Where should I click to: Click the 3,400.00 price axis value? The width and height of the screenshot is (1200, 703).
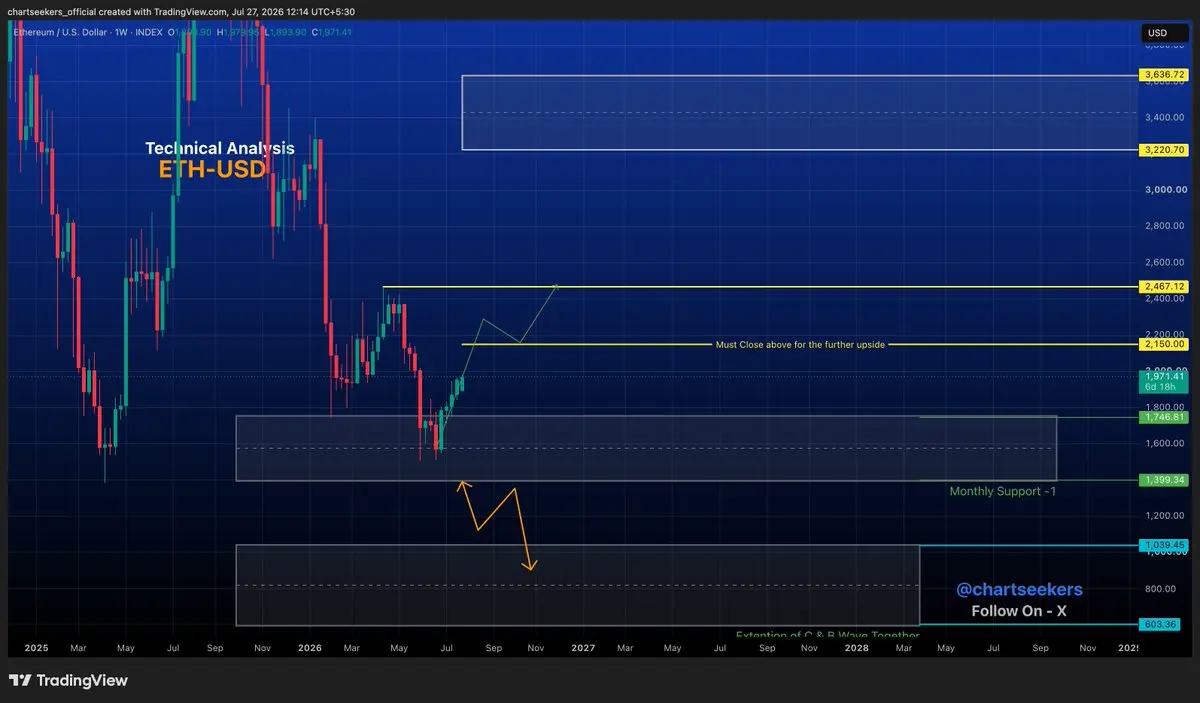1165,118
